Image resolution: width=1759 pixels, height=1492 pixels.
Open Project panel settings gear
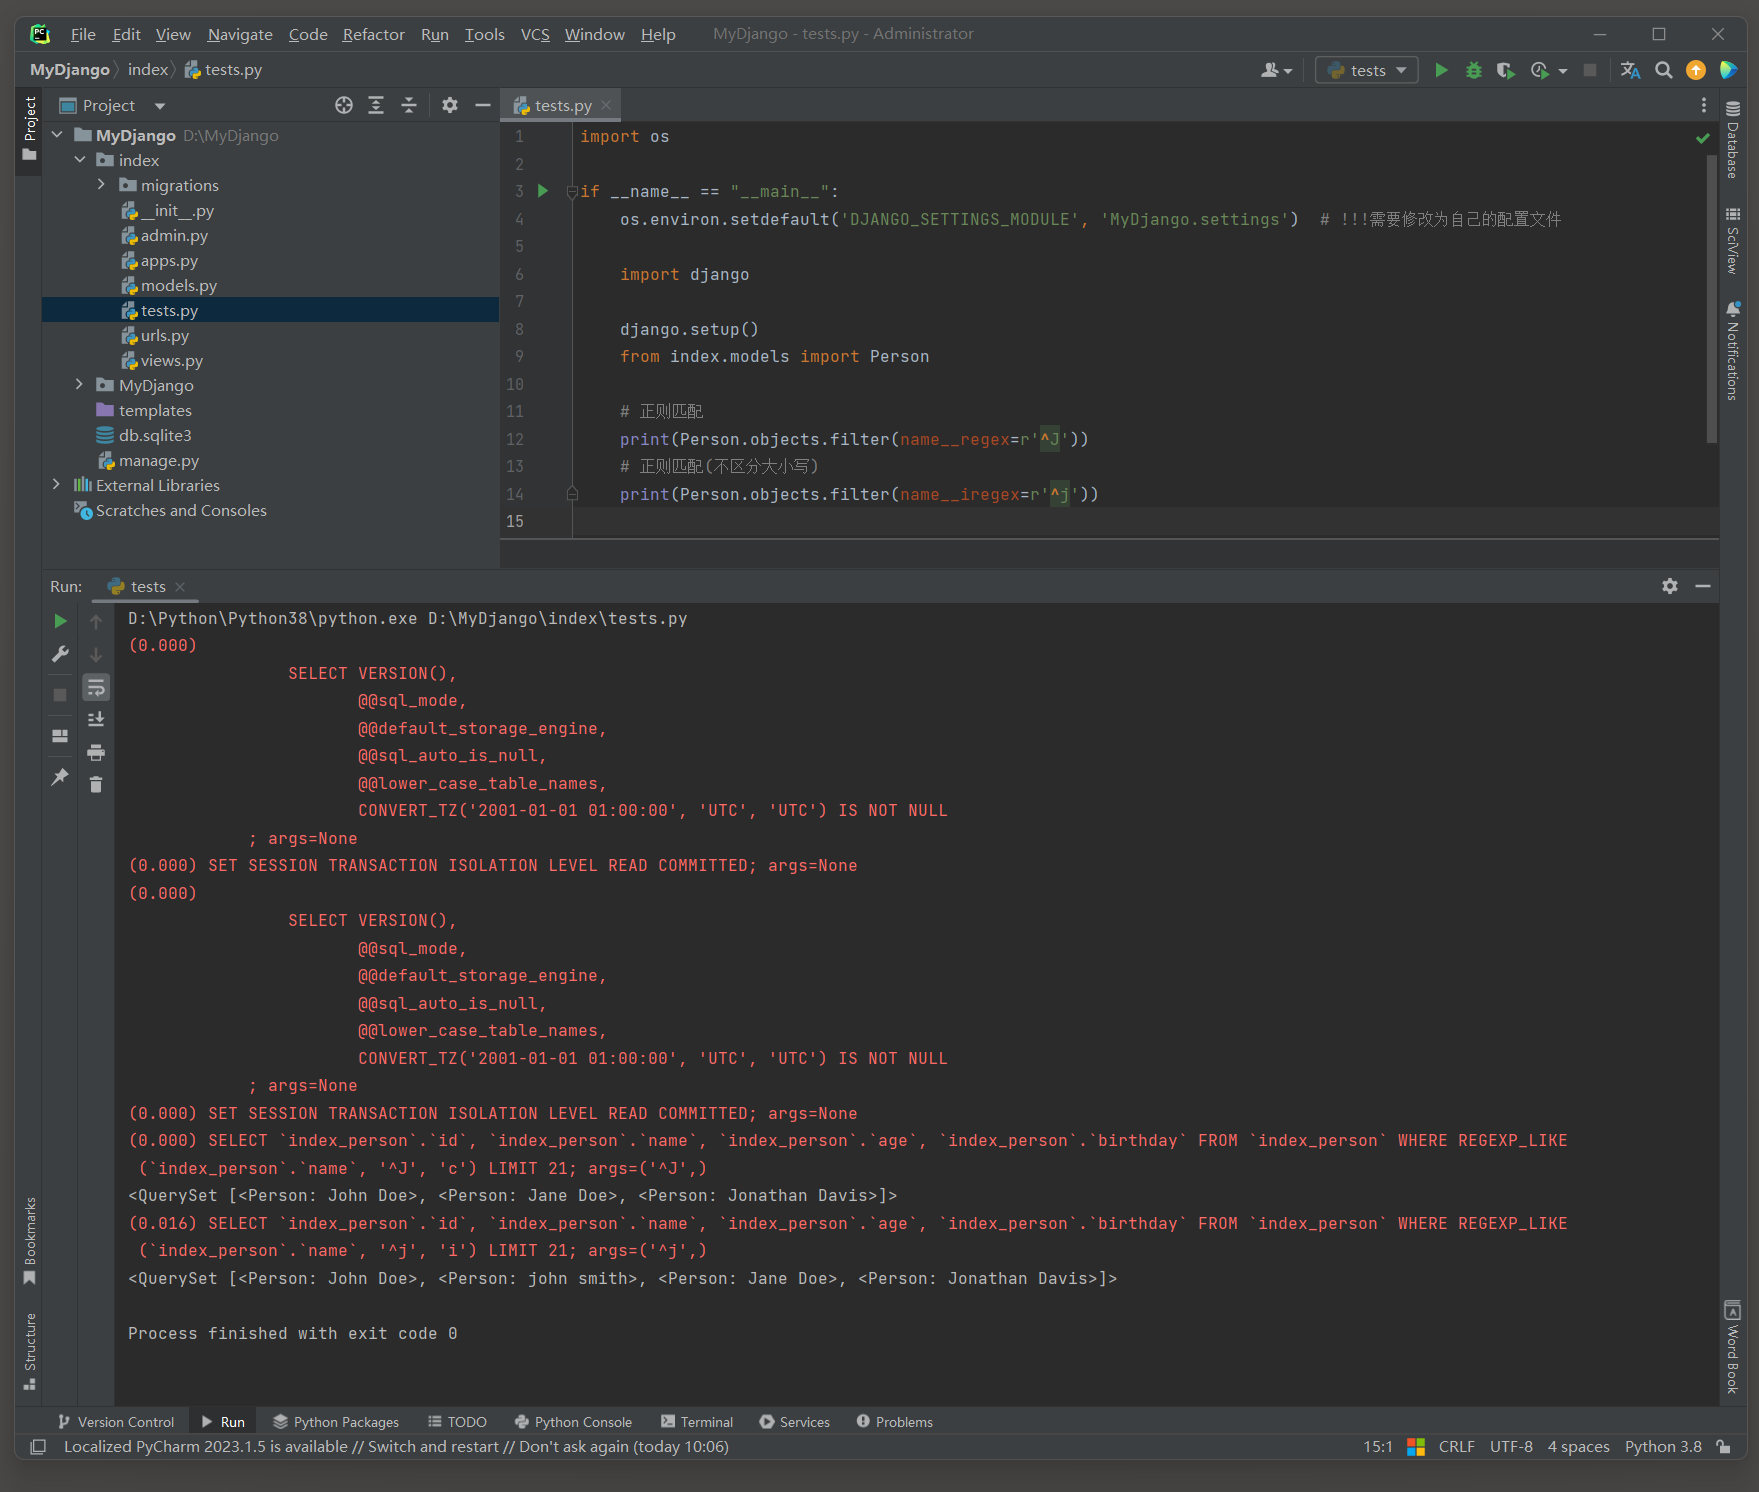click(x=450, y=105)
